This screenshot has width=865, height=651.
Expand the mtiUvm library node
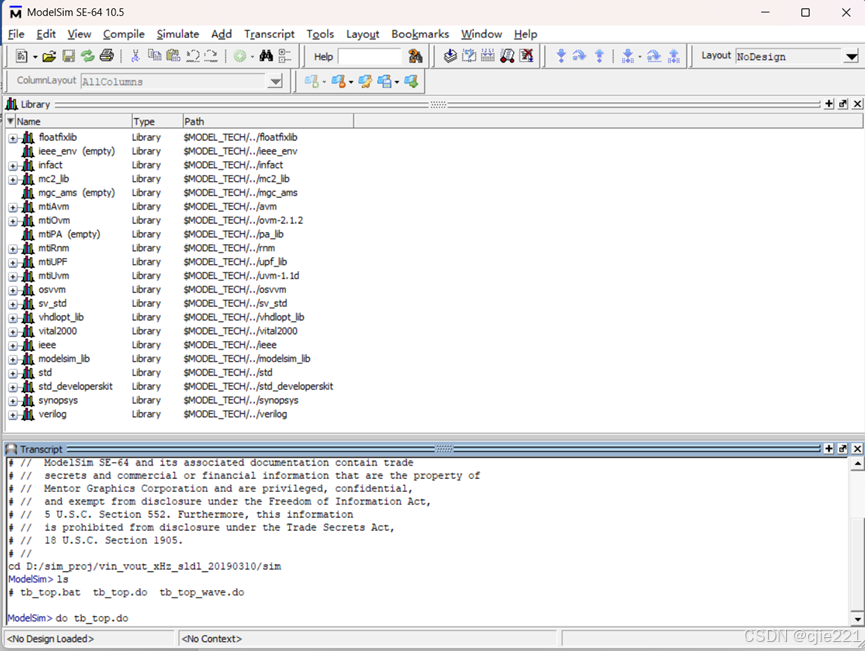pos(13,276)
